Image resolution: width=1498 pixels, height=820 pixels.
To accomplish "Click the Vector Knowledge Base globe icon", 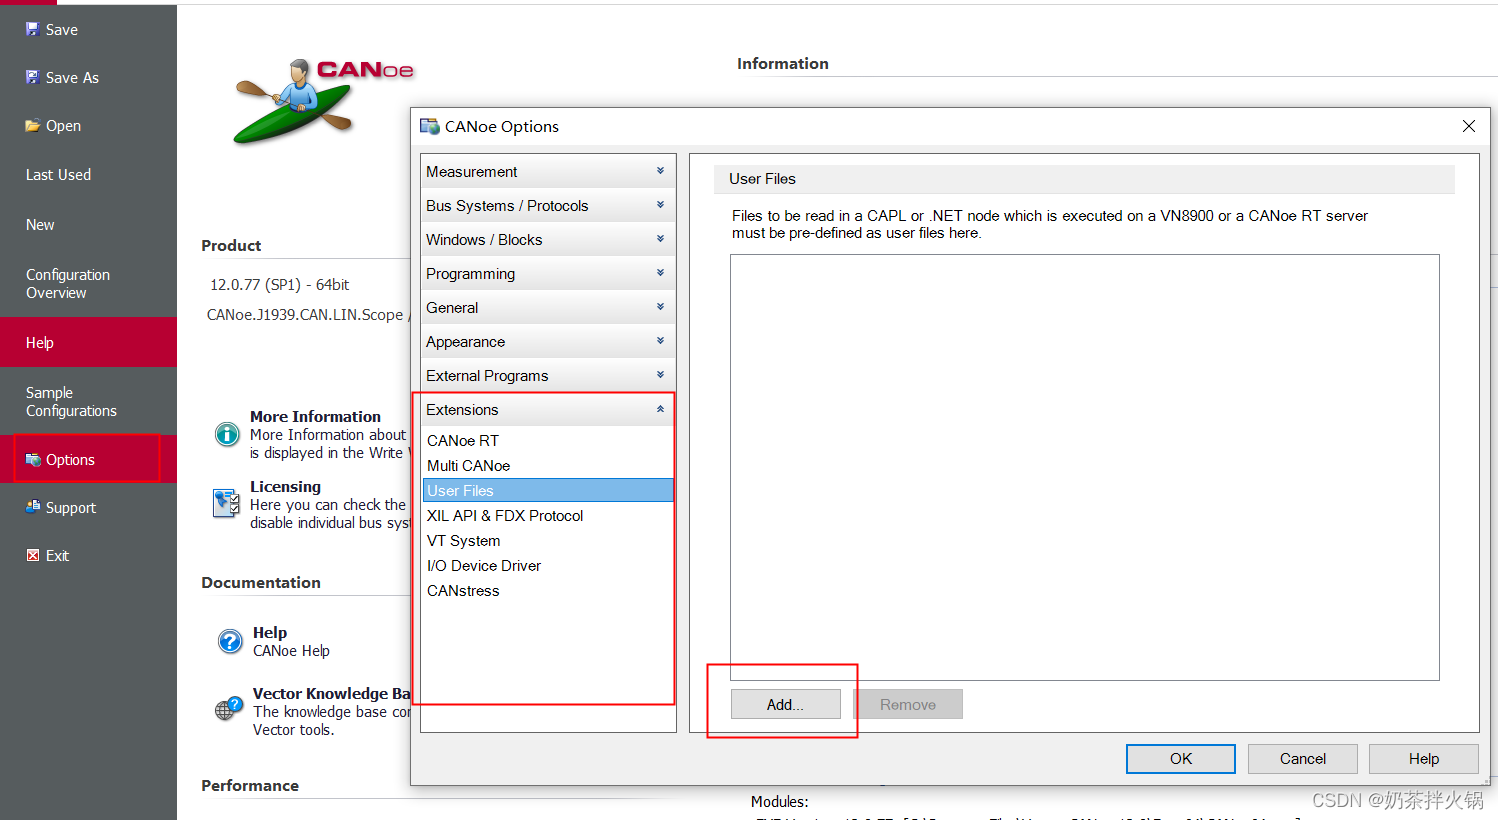I will tap(229, 709).
